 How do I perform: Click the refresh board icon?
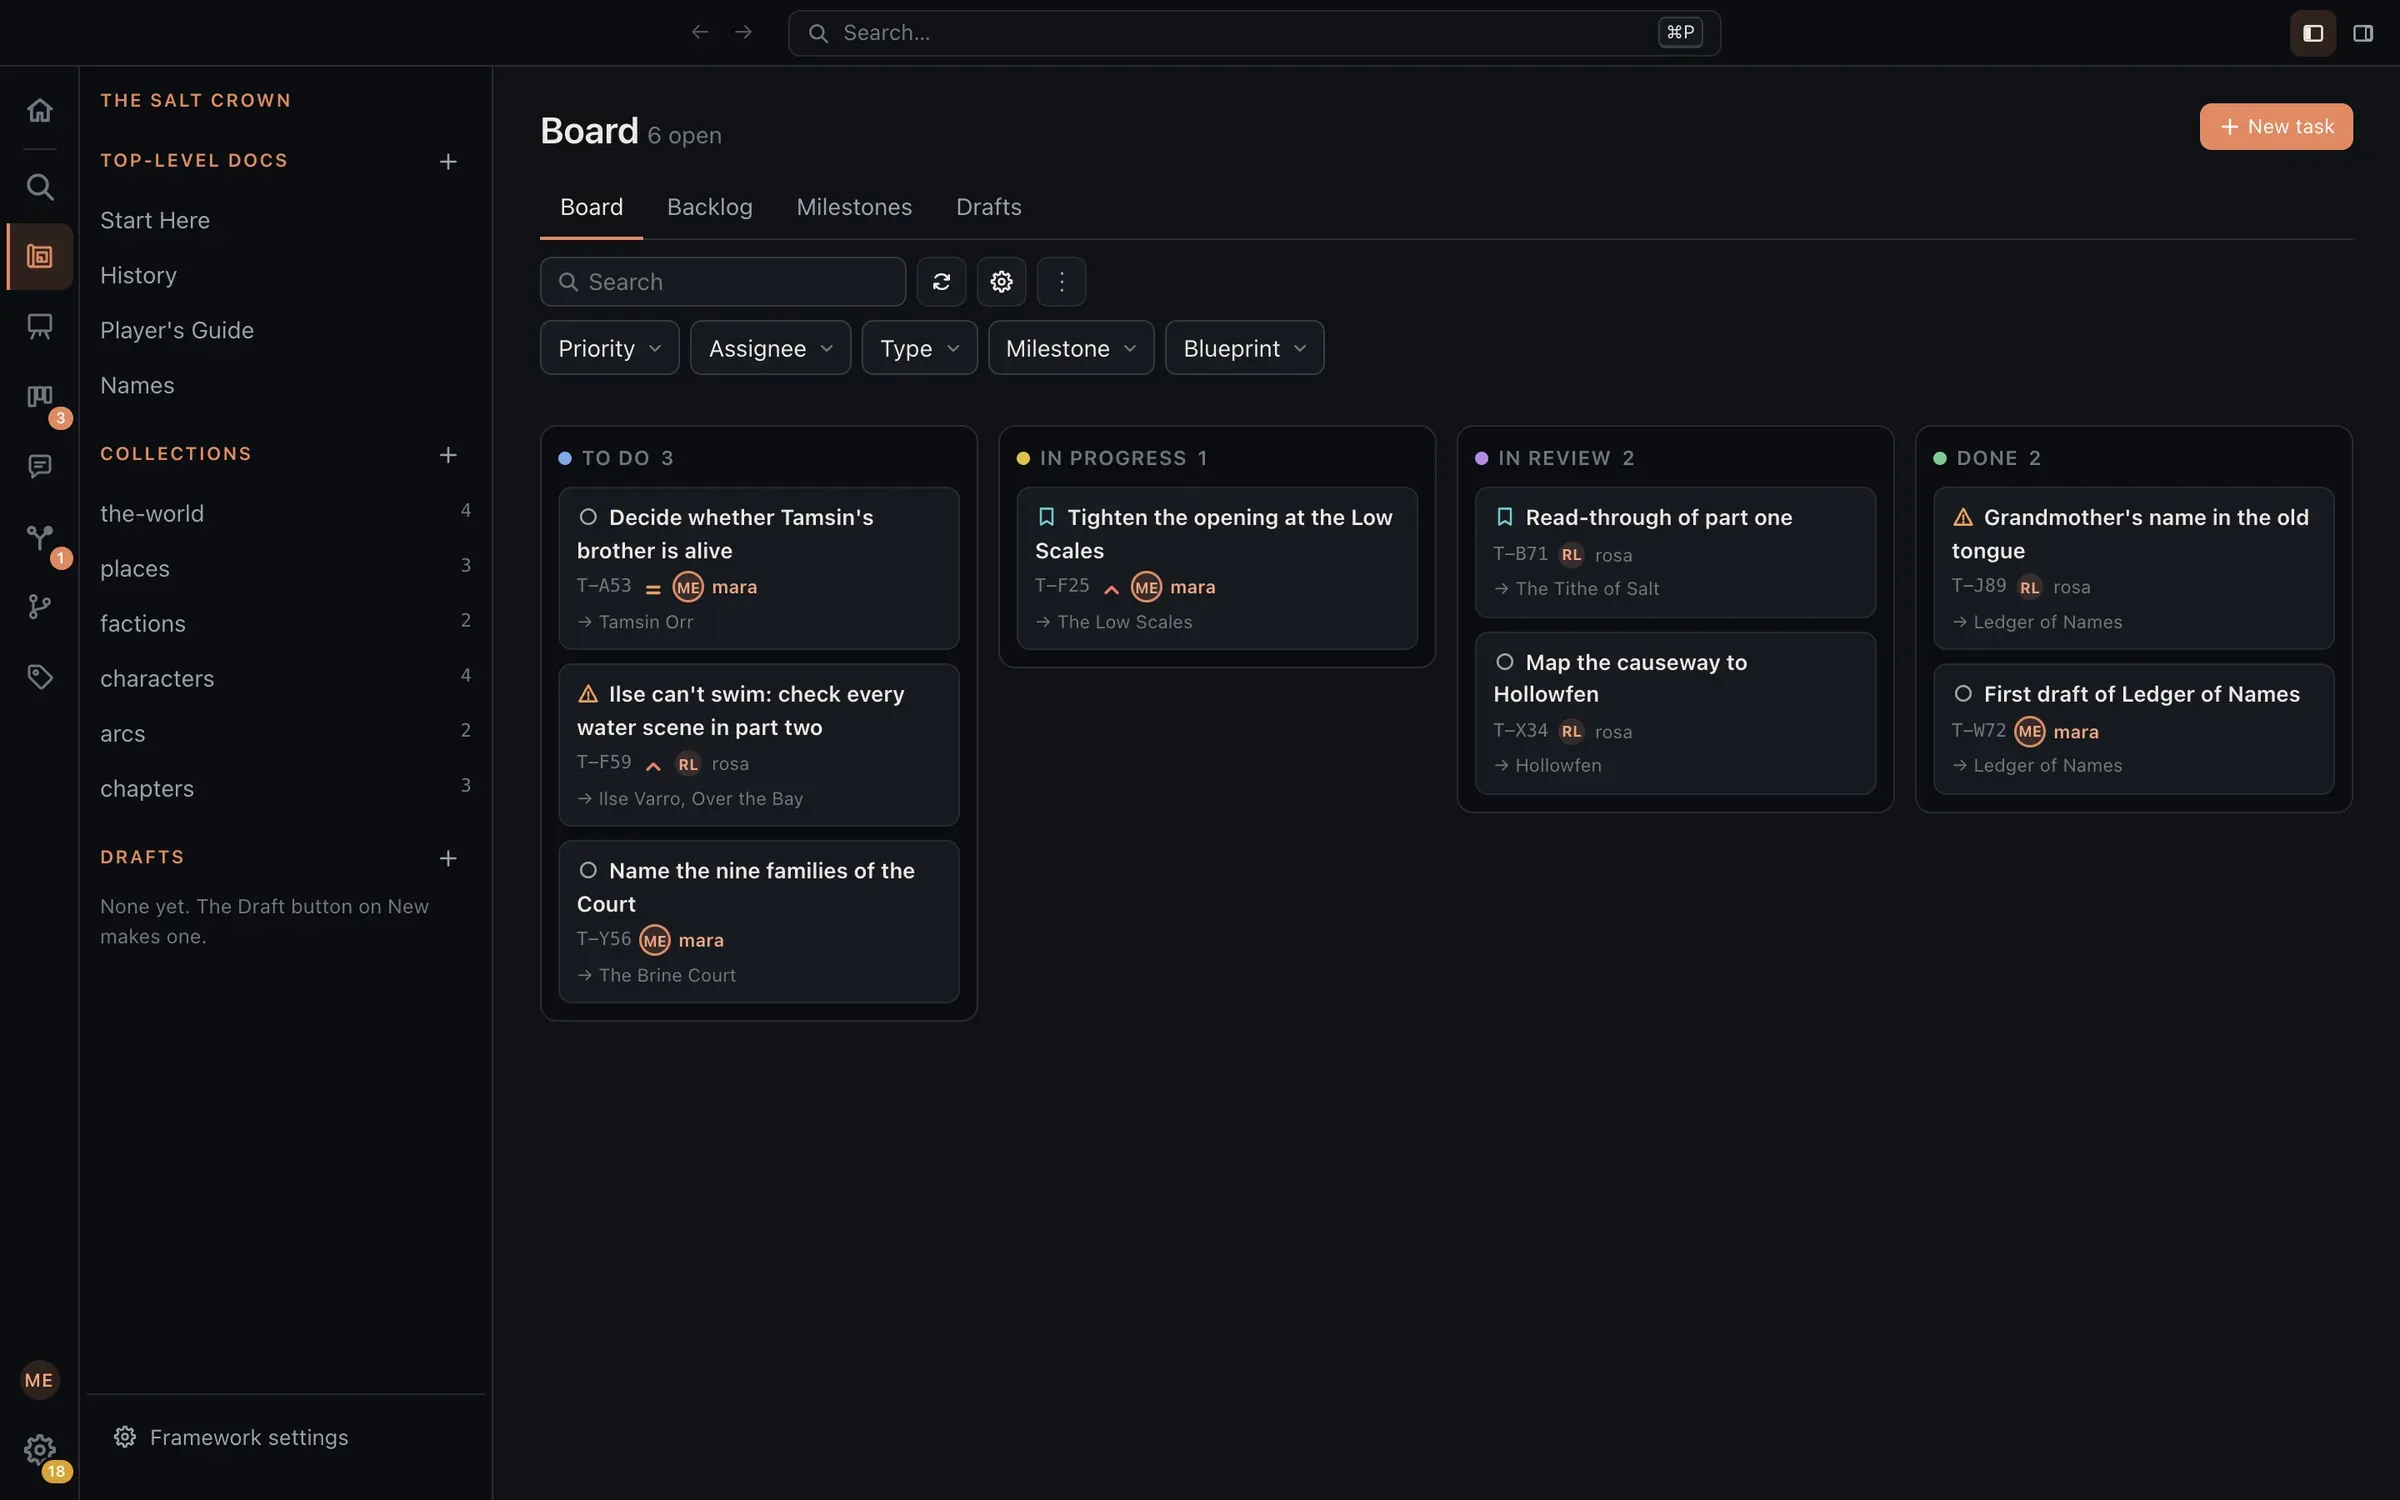click(941, 282)
